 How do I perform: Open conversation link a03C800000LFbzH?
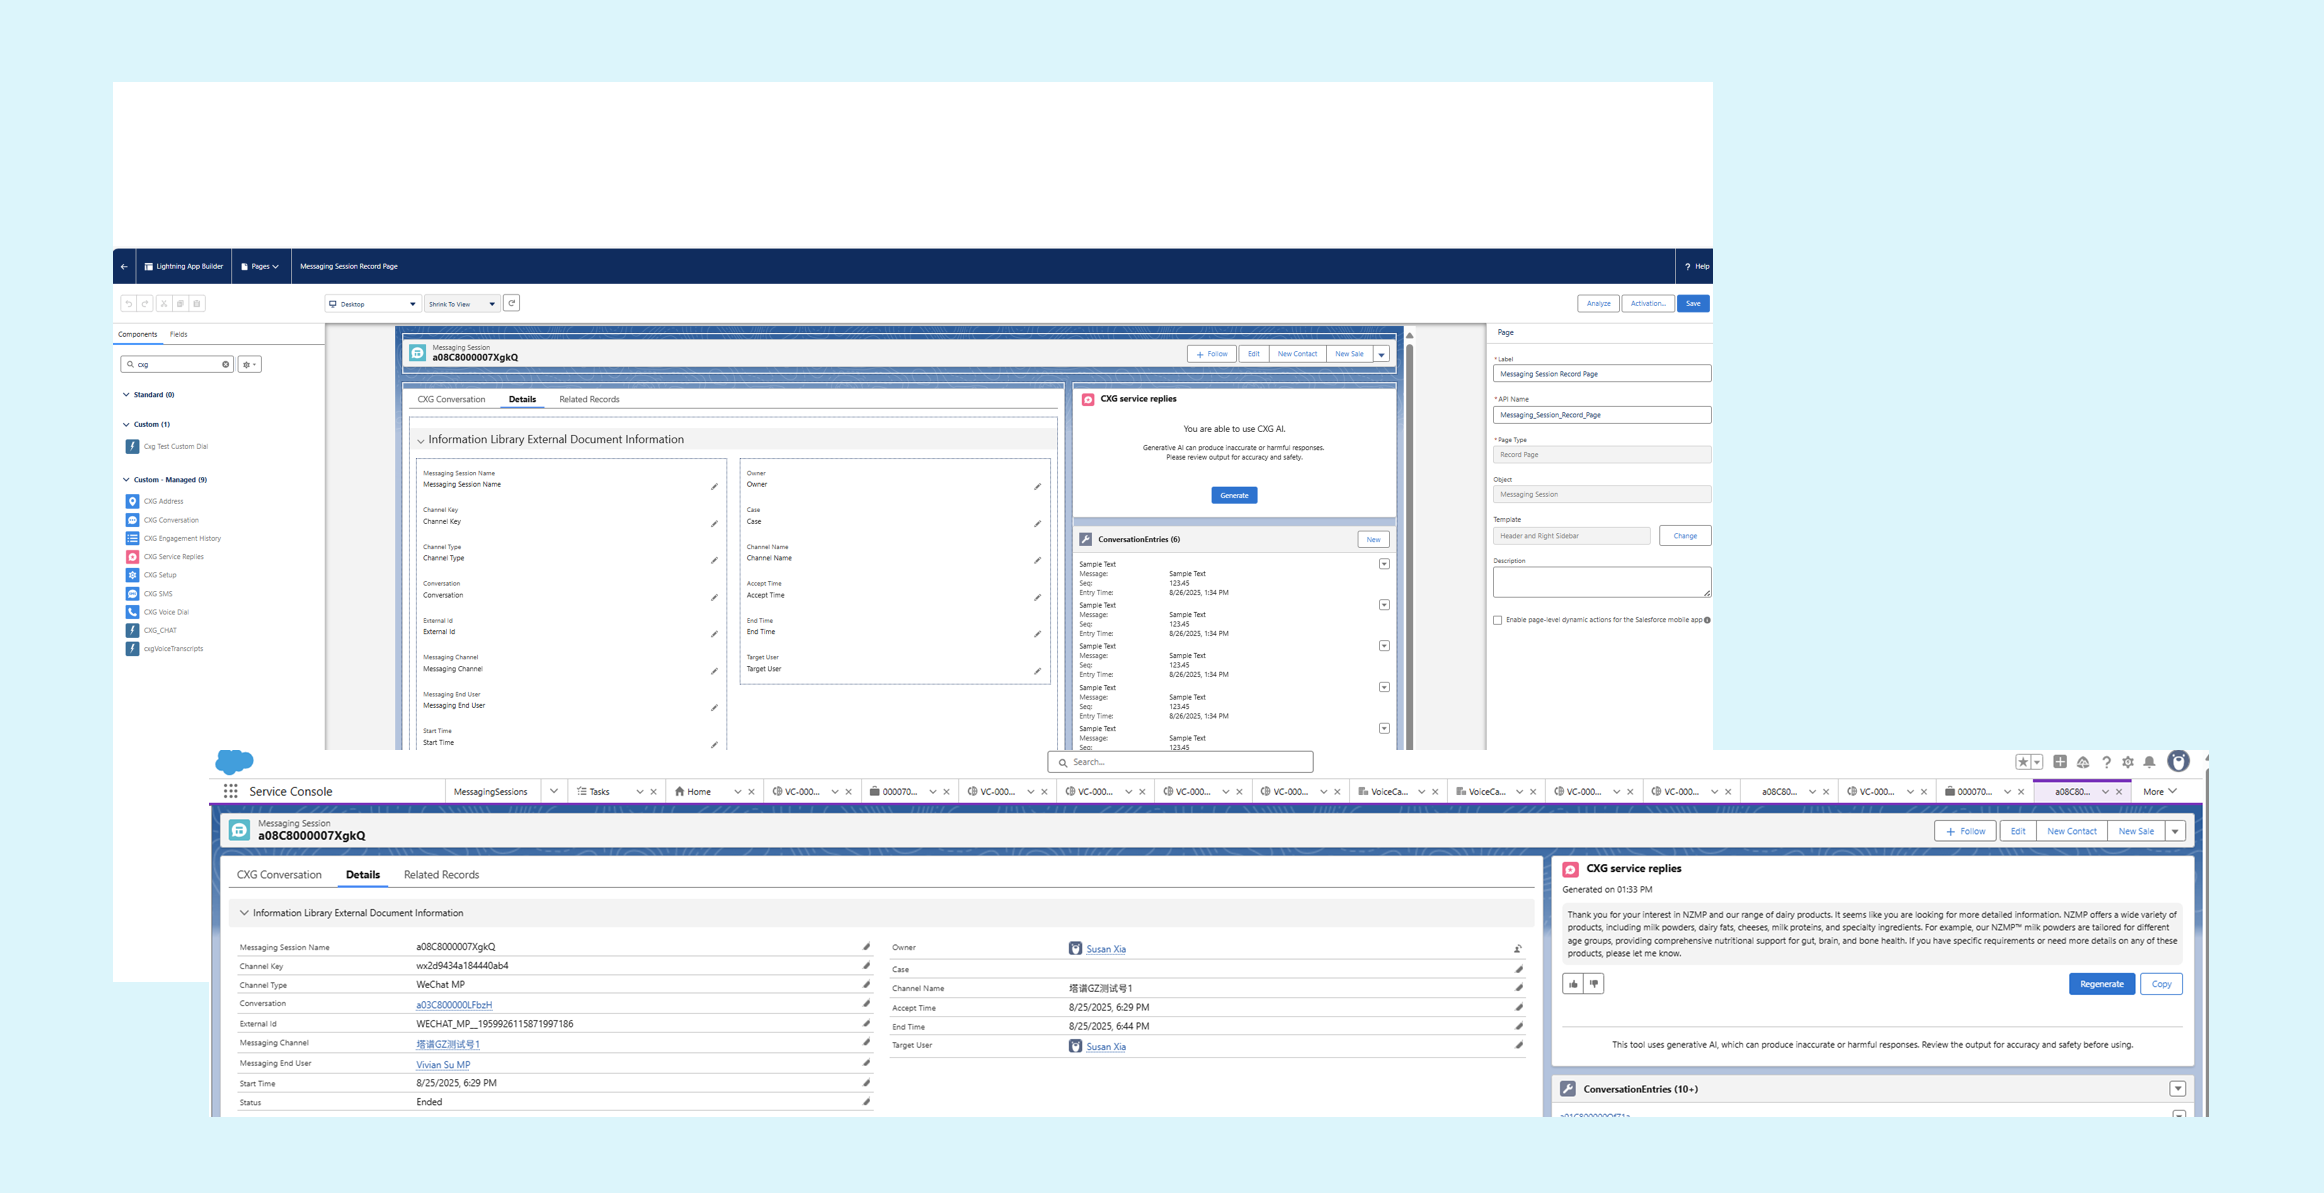click(x=454, y=1005)
